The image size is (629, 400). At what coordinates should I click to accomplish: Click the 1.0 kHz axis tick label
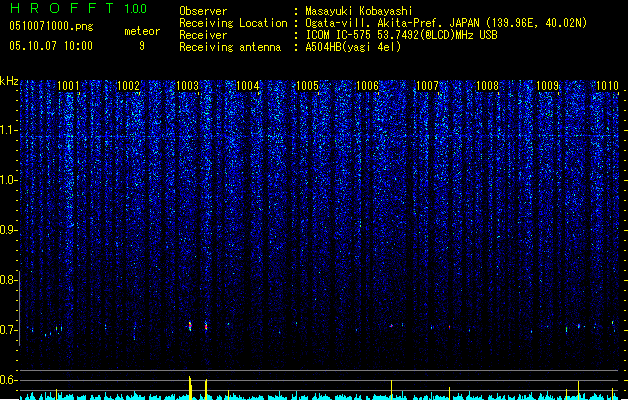8,180
